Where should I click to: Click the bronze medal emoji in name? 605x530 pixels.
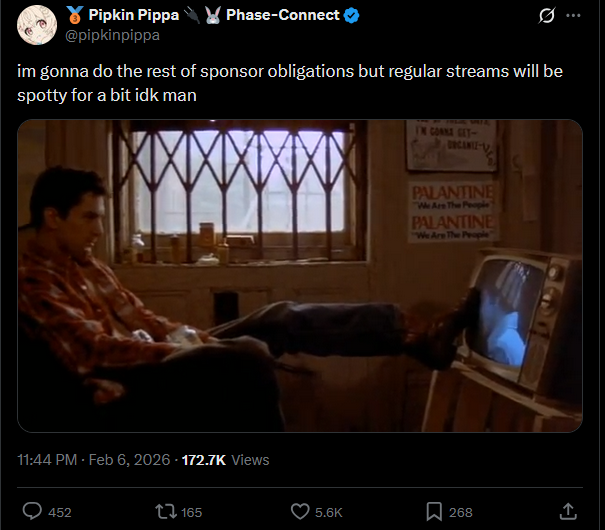tap(74, 15)
